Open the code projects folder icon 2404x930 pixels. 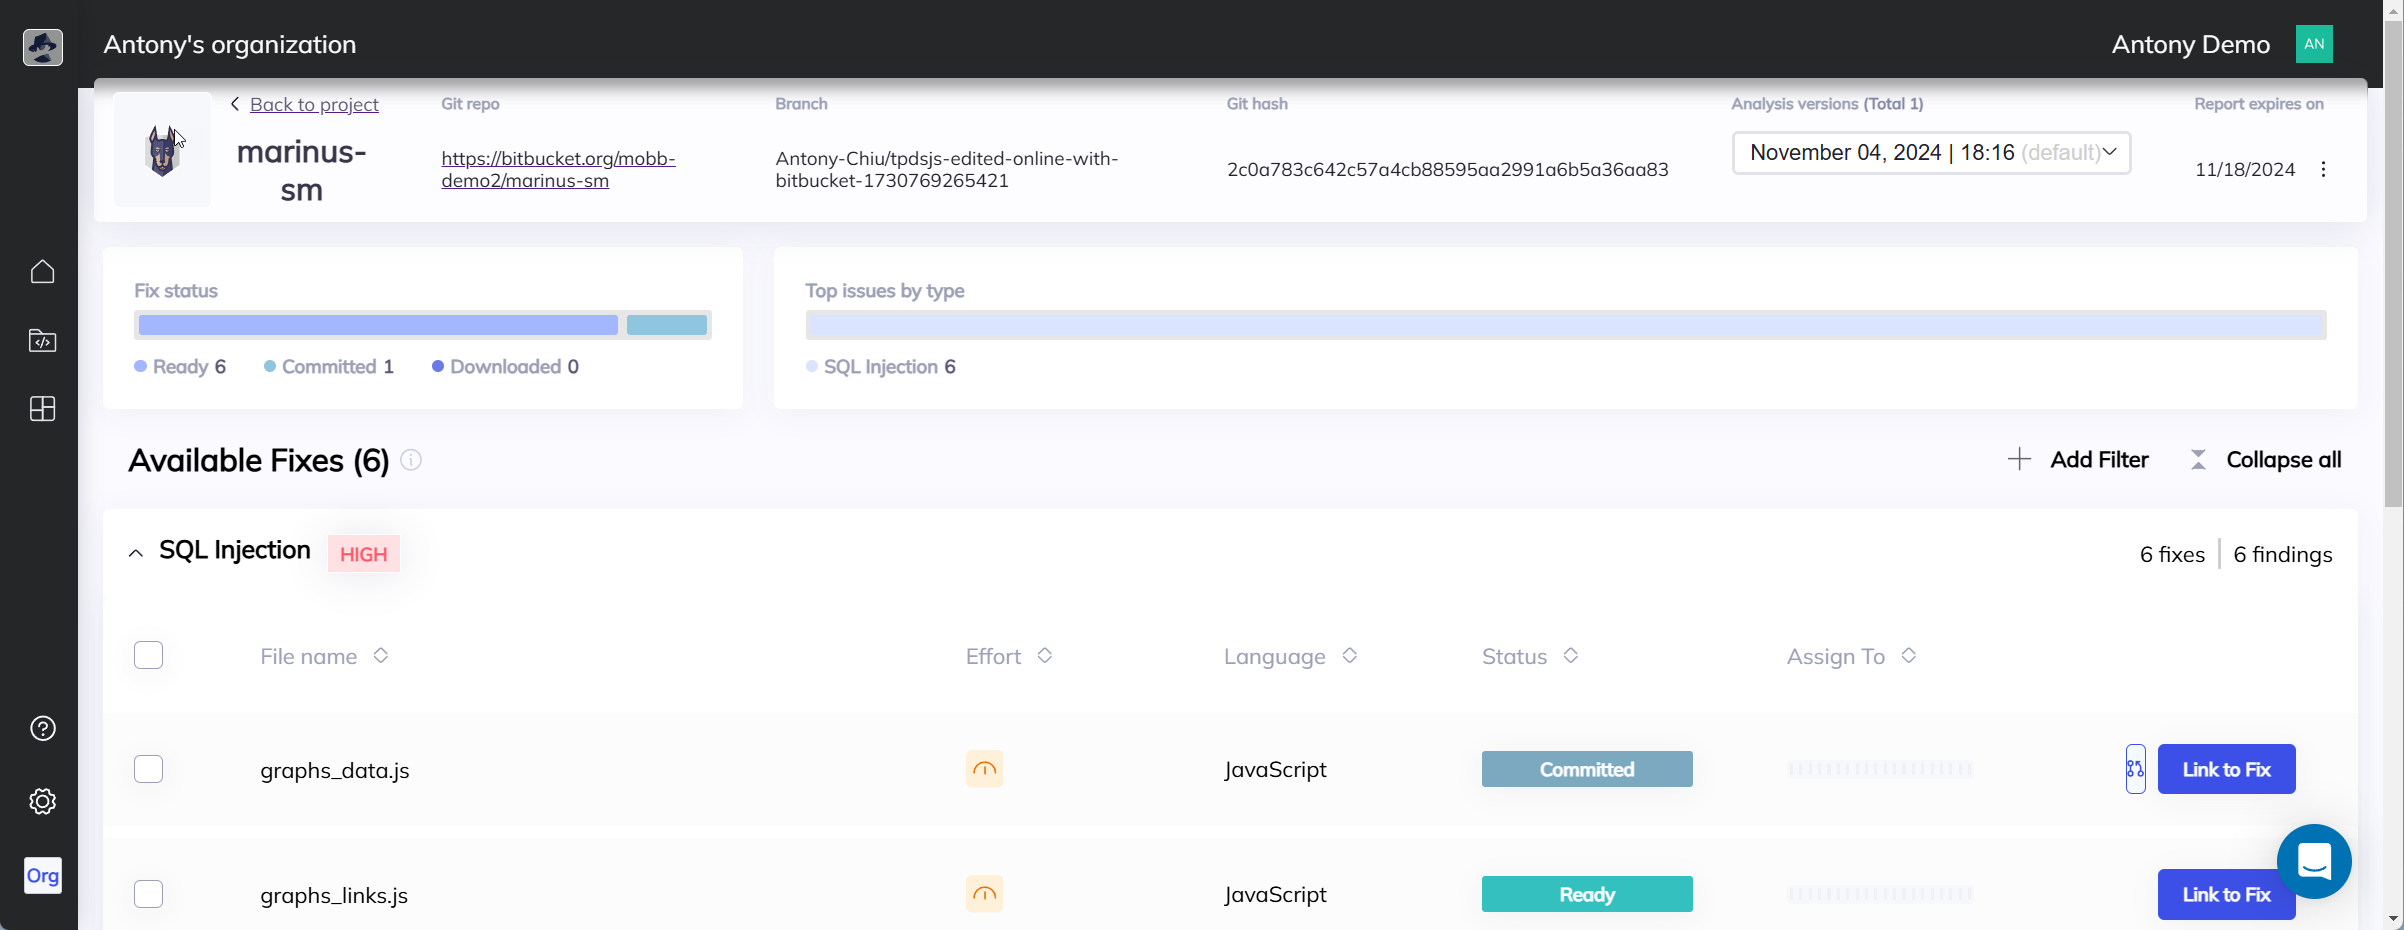pyautogui.click(x=43, y=341)
